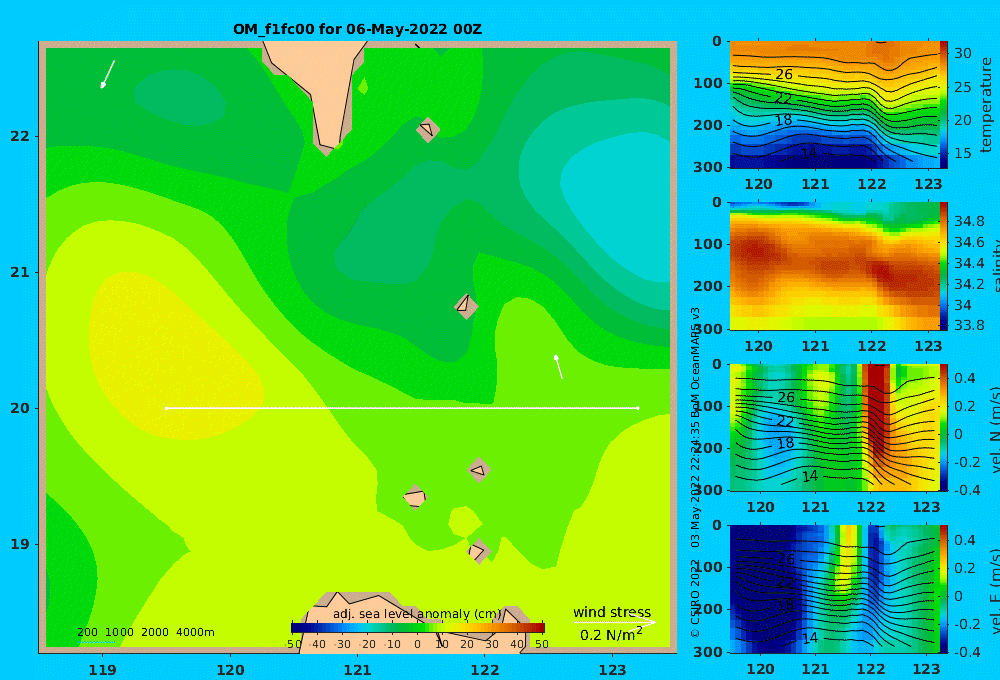Viewport: 1000px width, 680px height.
Task: Click the 34.8 tick on salinity colorbar
Action: 969,221
